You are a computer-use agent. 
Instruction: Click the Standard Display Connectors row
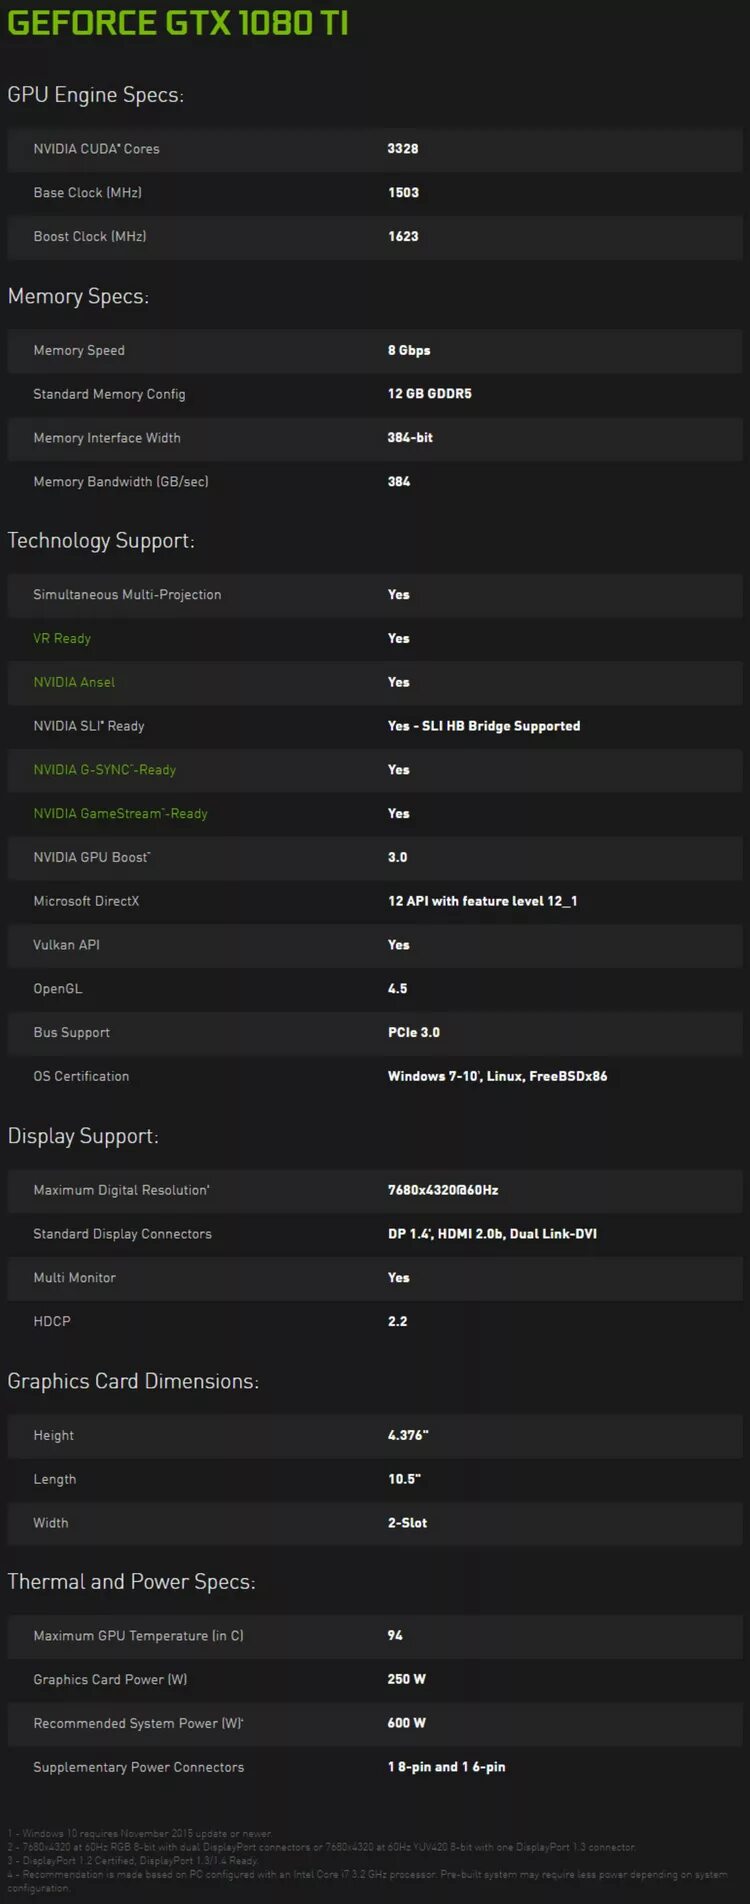375,1234
